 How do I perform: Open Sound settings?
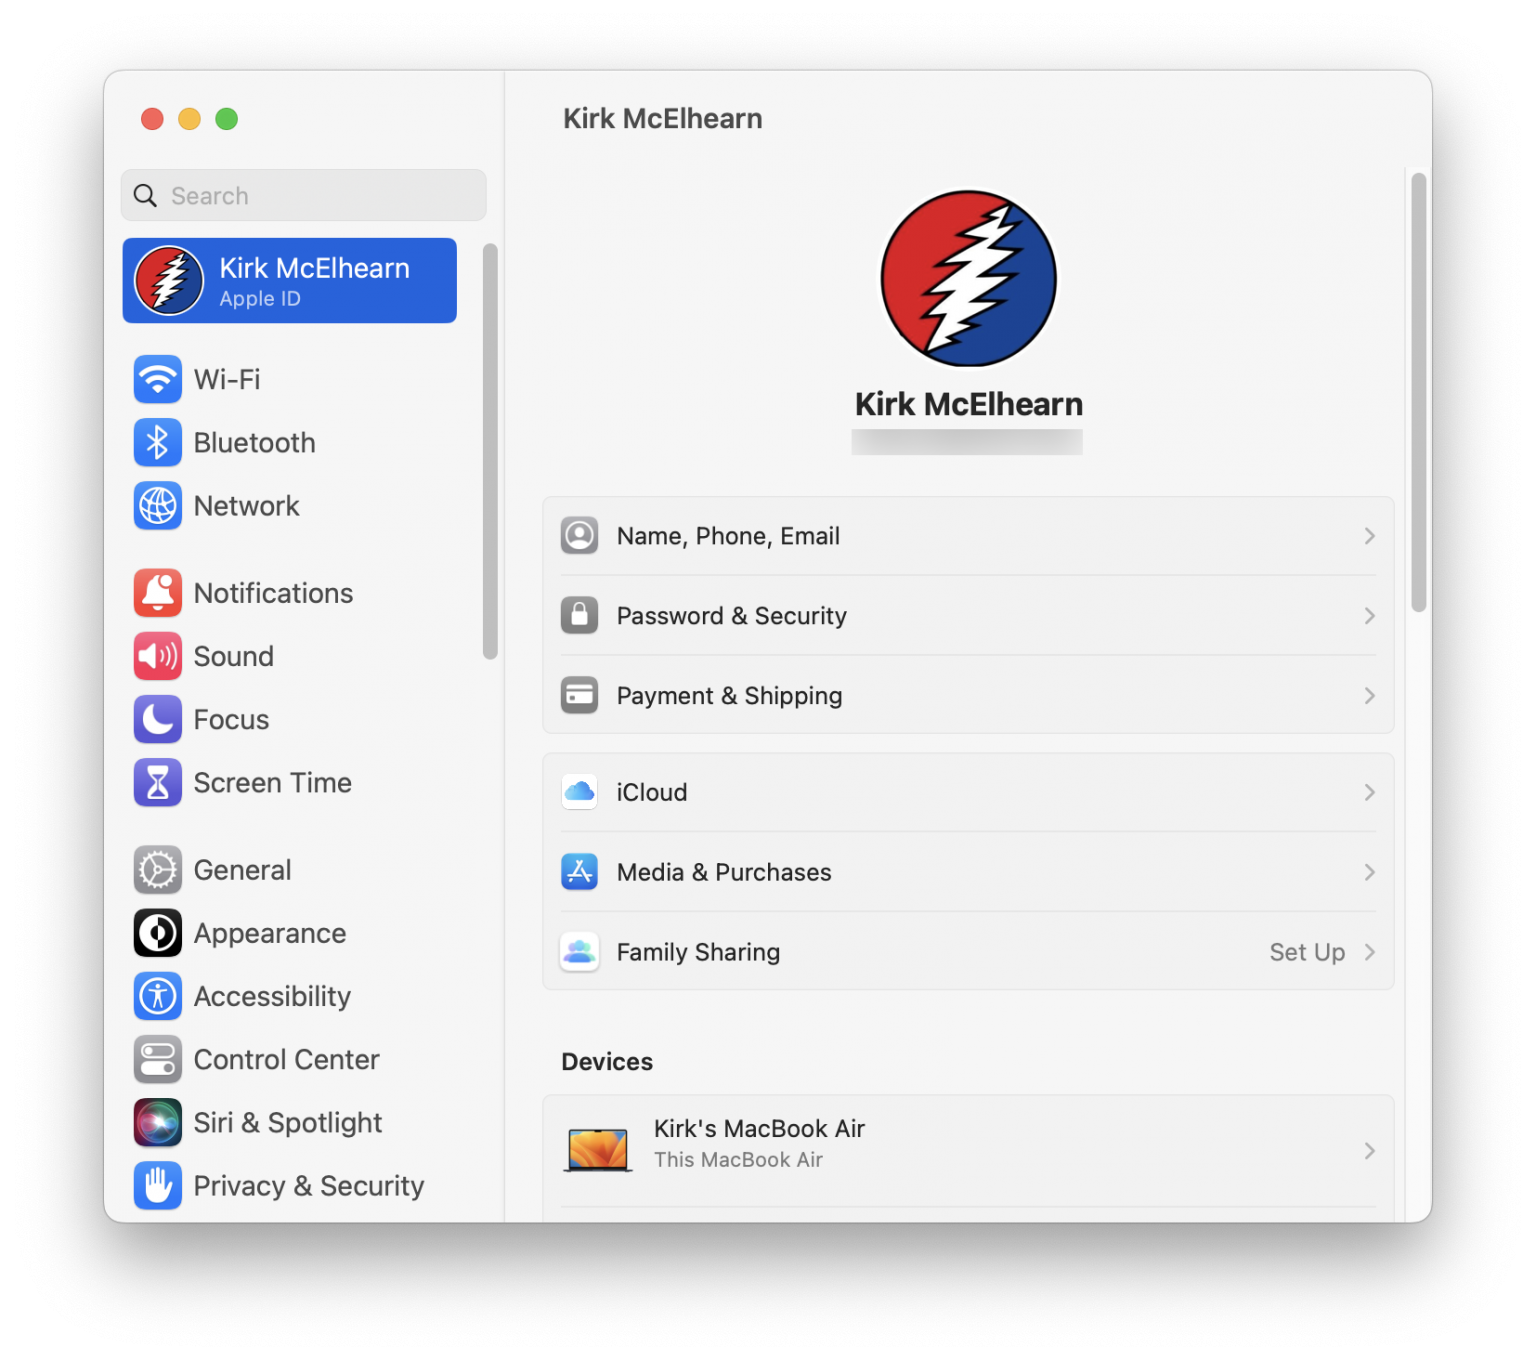[233, 656]
